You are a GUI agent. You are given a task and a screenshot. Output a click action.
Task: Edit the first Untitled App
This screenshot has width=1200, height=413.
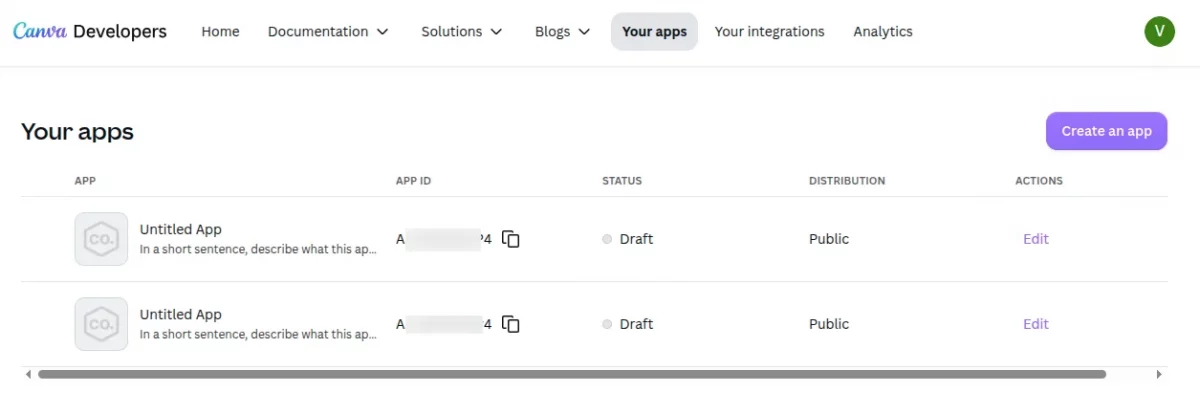(x=1036, y=239)
